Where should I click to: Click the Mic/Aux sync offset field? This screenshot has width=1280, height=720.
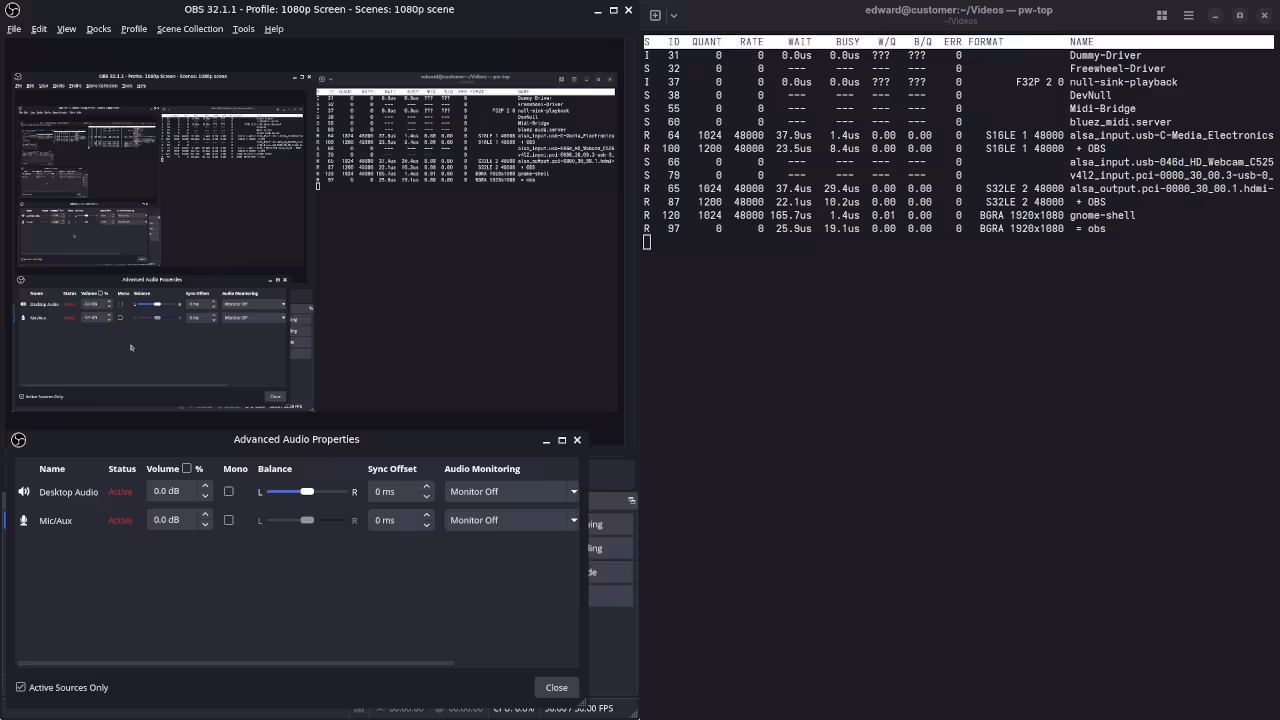(395, 520)
